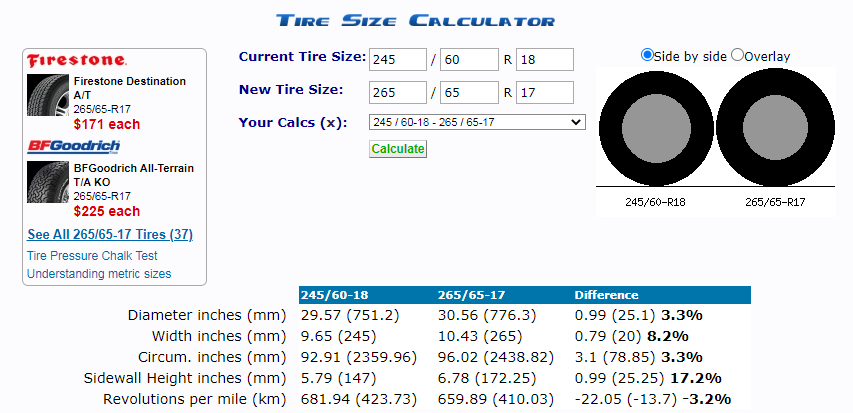The width and height of the screenshot is (853, 413).
Task: Click the 265/65-R17 tire diagram
Action: point(775,127)
